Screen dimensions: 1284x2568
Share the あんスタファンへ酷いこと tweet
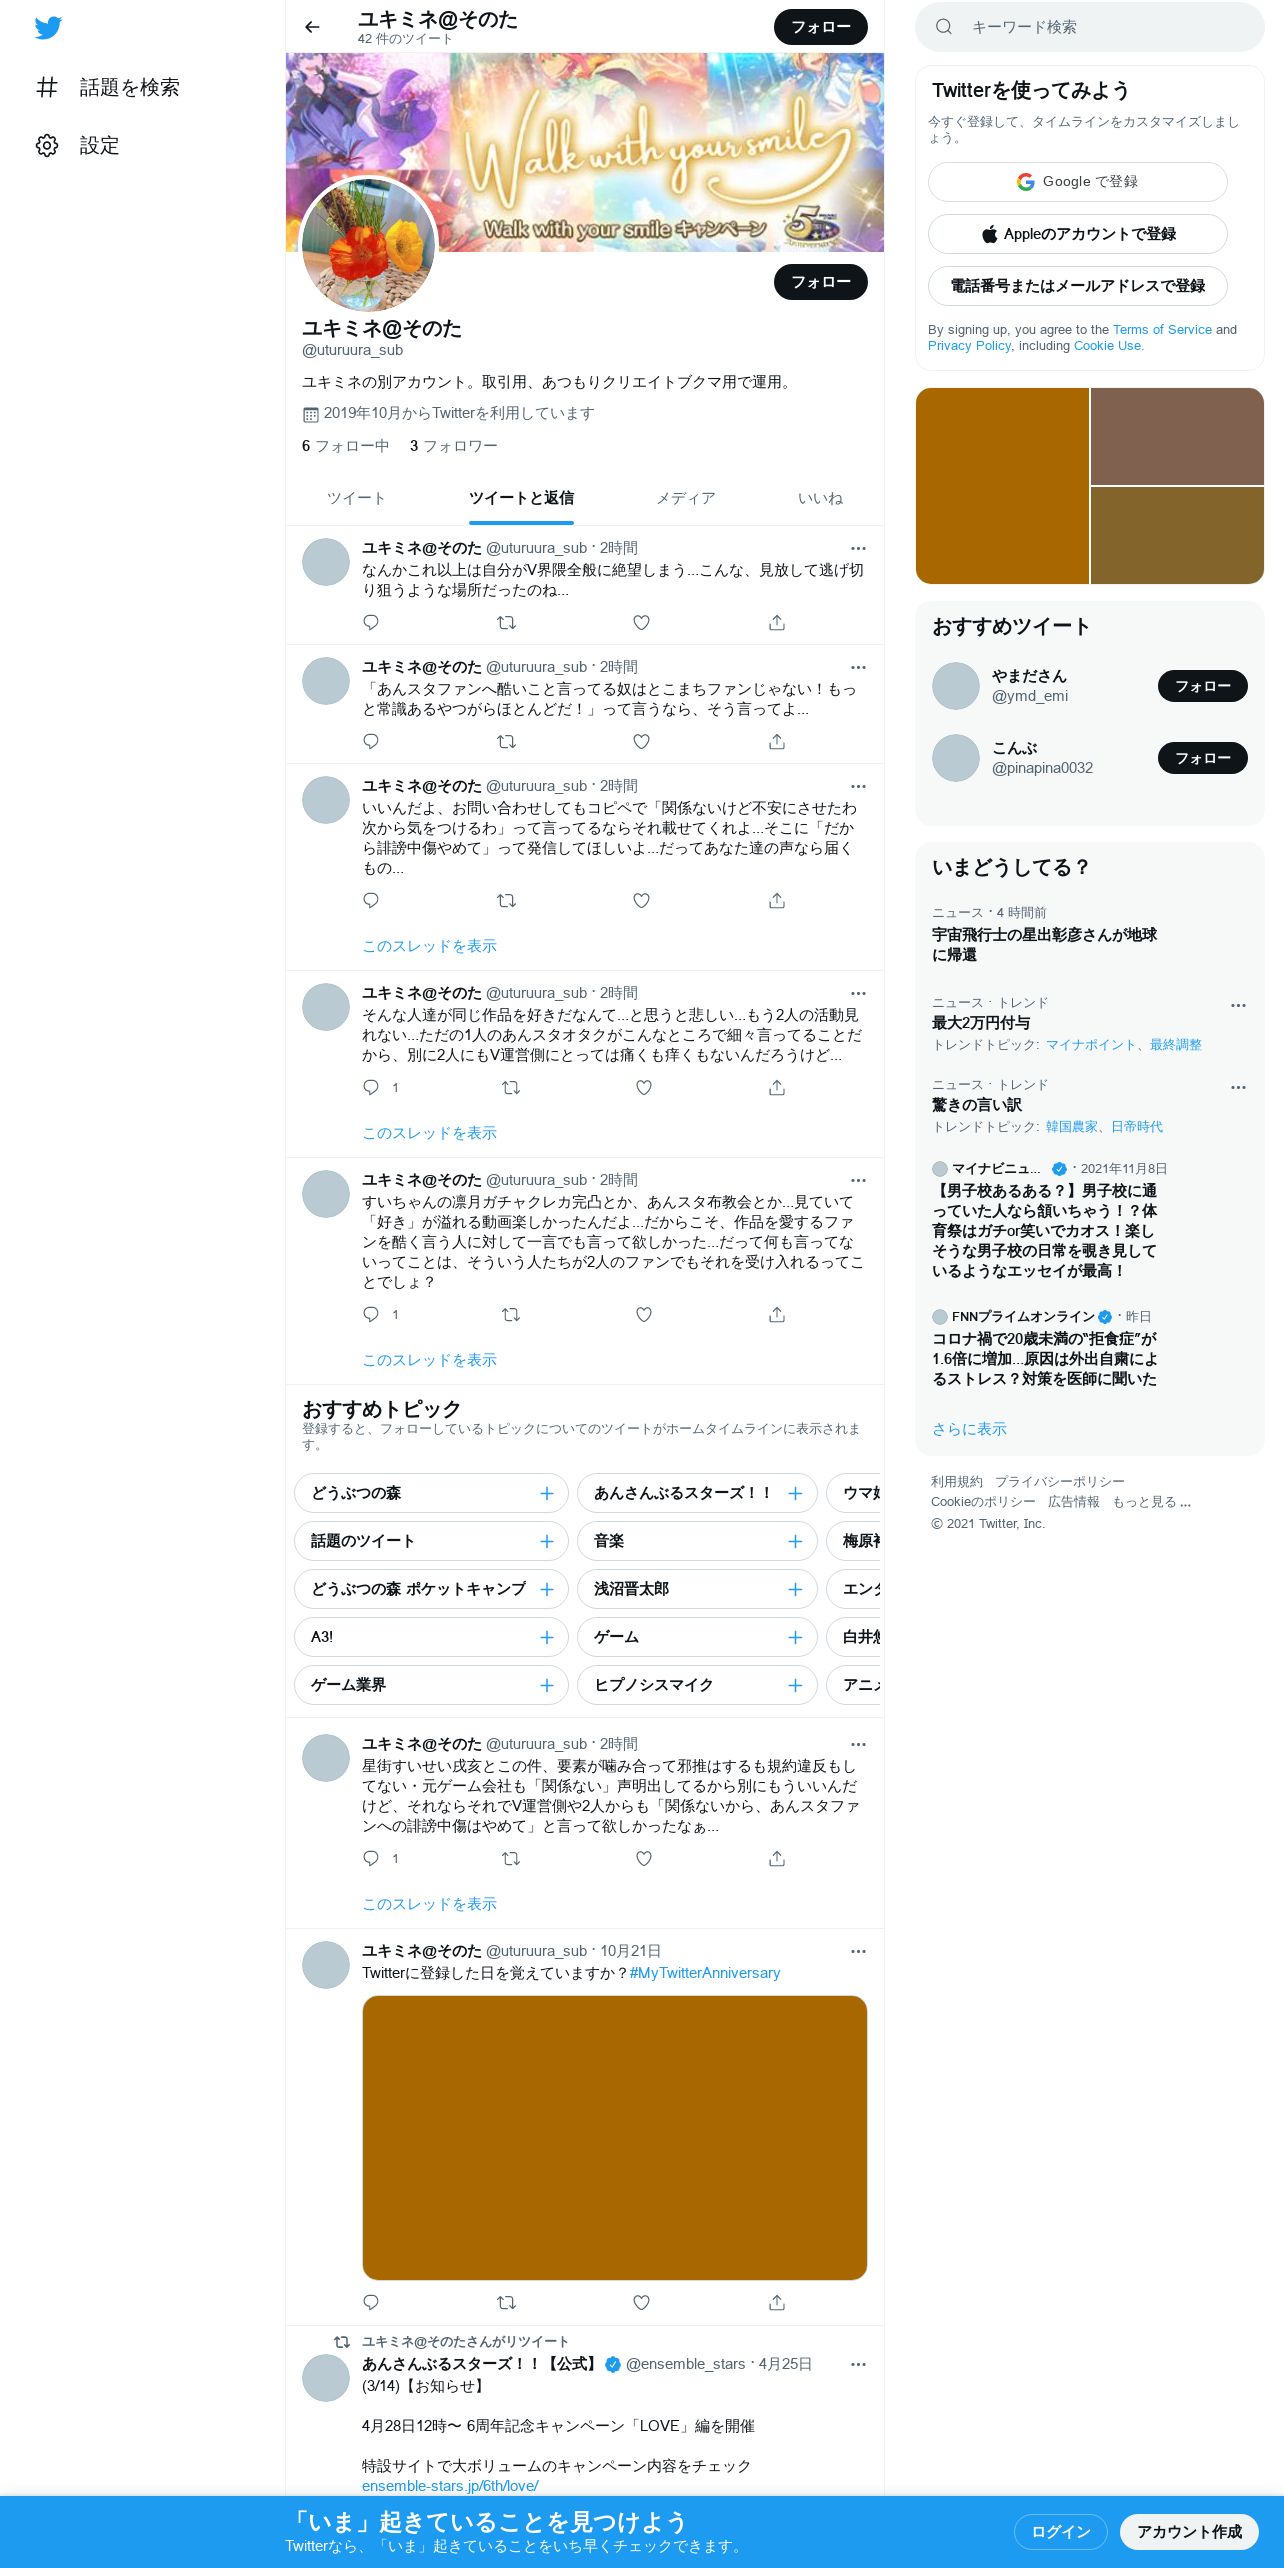click(777, 741)
